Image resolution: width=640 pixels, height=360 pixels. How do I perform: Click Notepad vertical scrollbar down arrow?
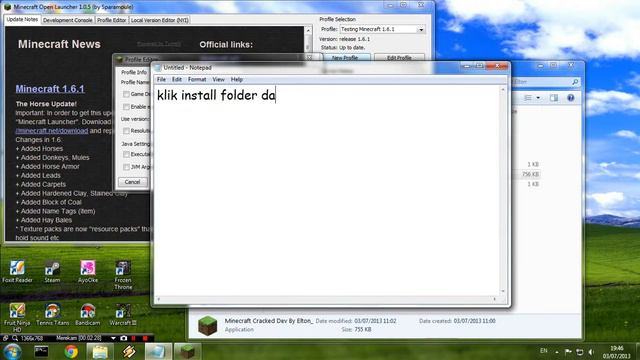pyautogui.click(x=503, y=291)
